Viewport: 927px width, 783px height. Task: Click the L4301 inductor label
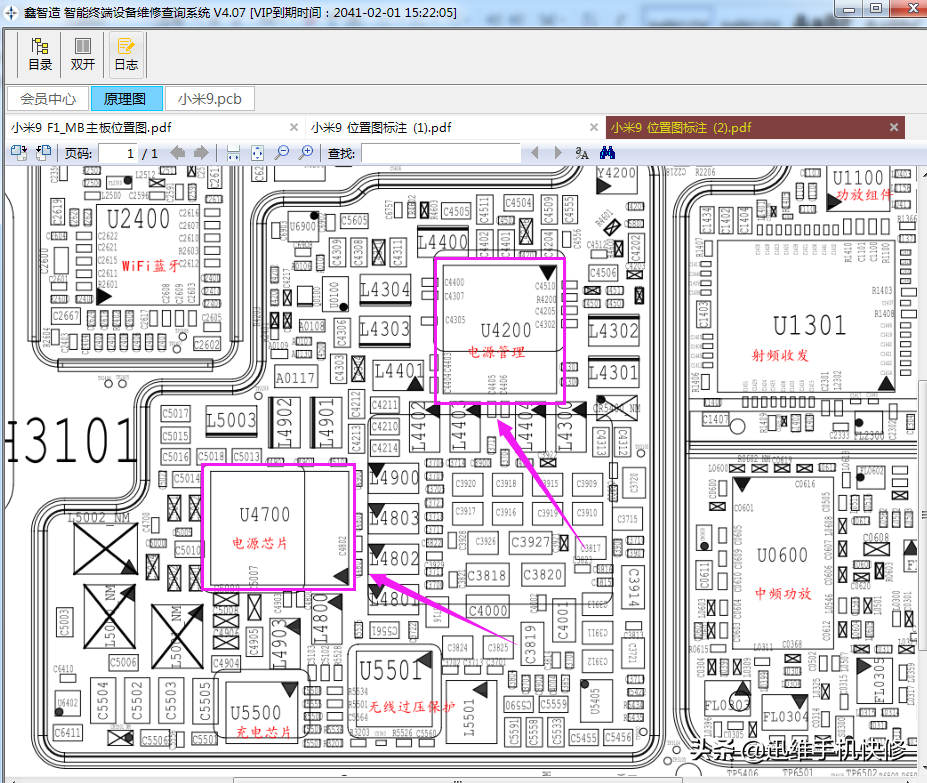[614, 373]
